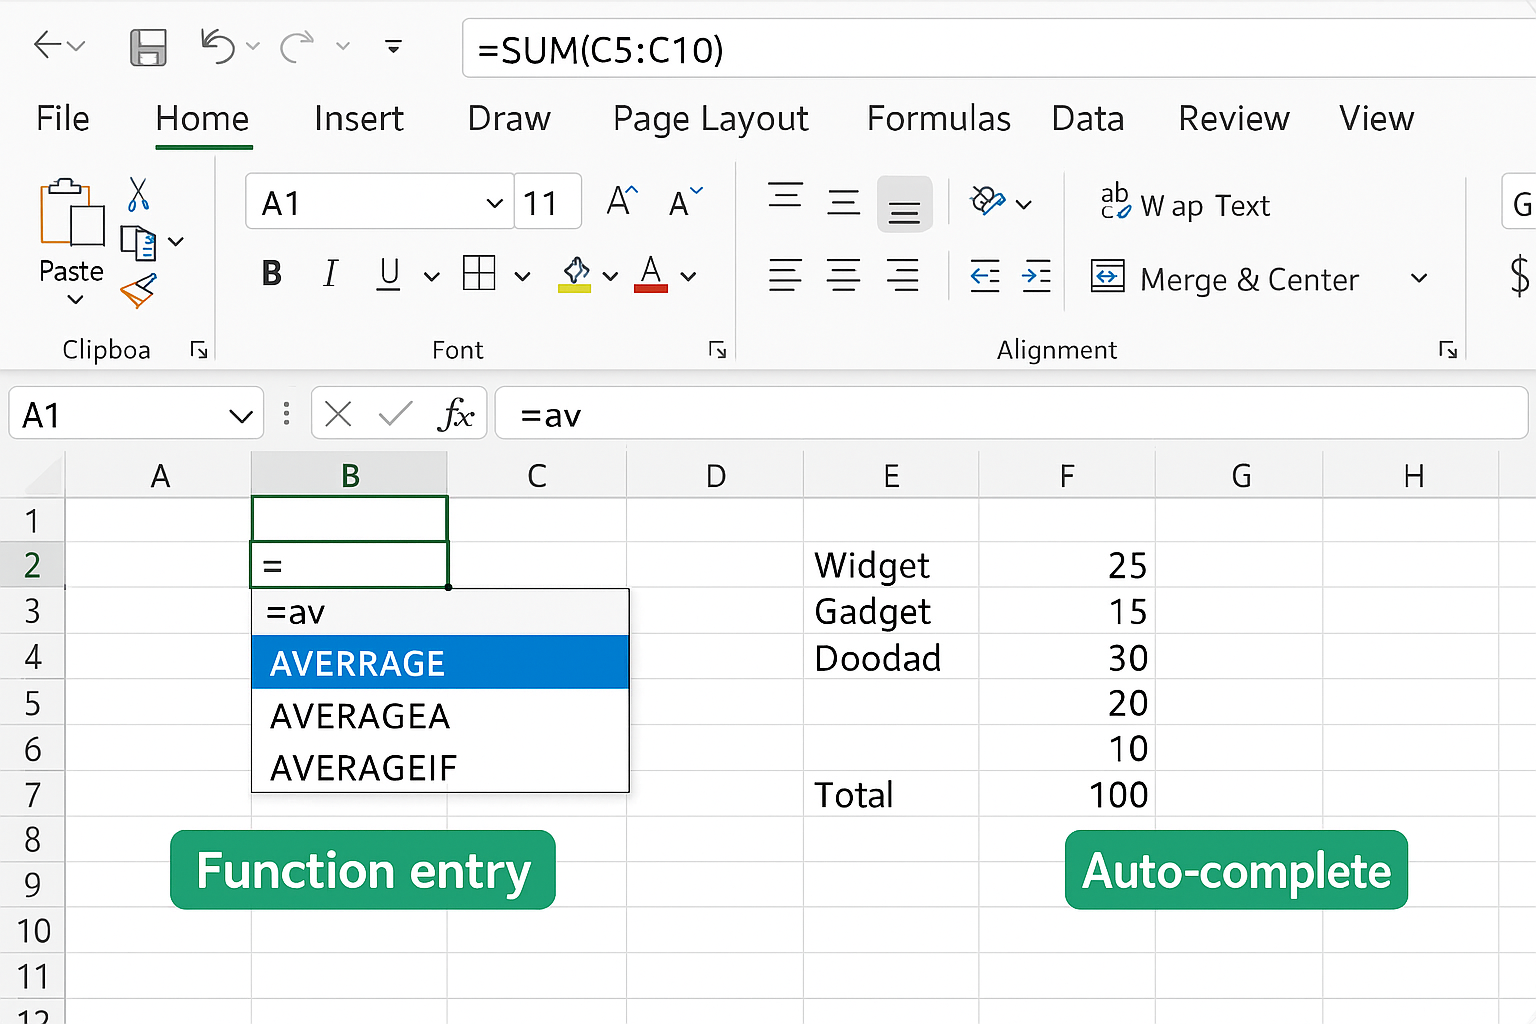Toggle Italic formatting

(330, 273)
